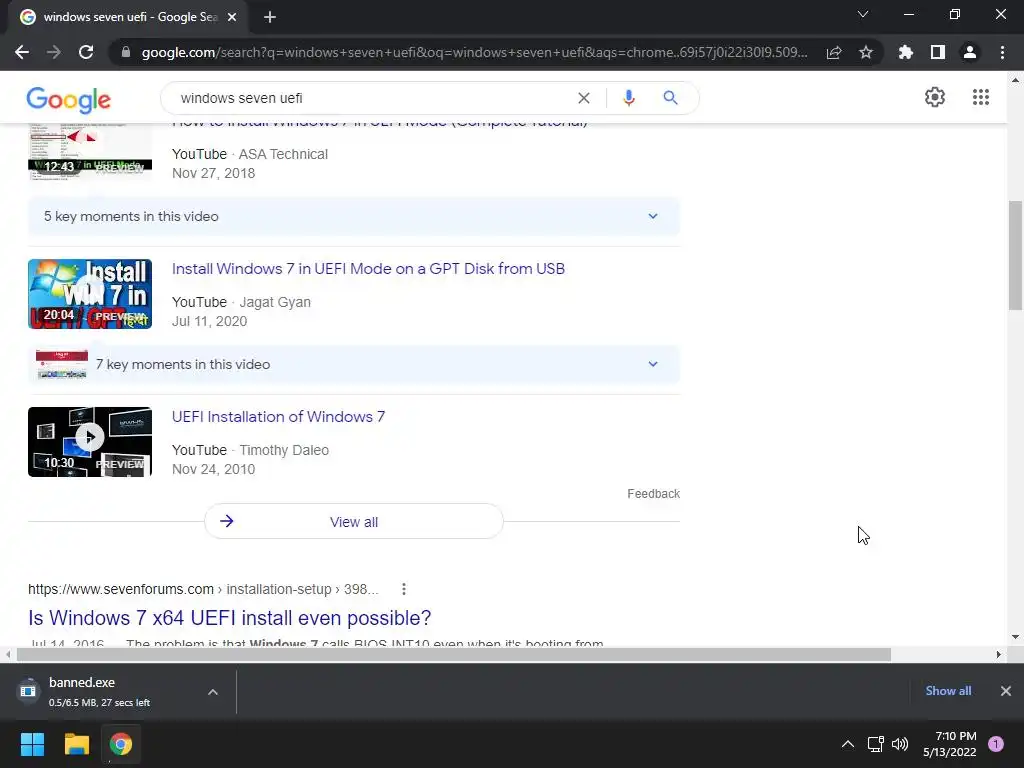1024x768 pixels.
Task: Open UEFI Installation of Windows 7 link
Action: point(279,417)
